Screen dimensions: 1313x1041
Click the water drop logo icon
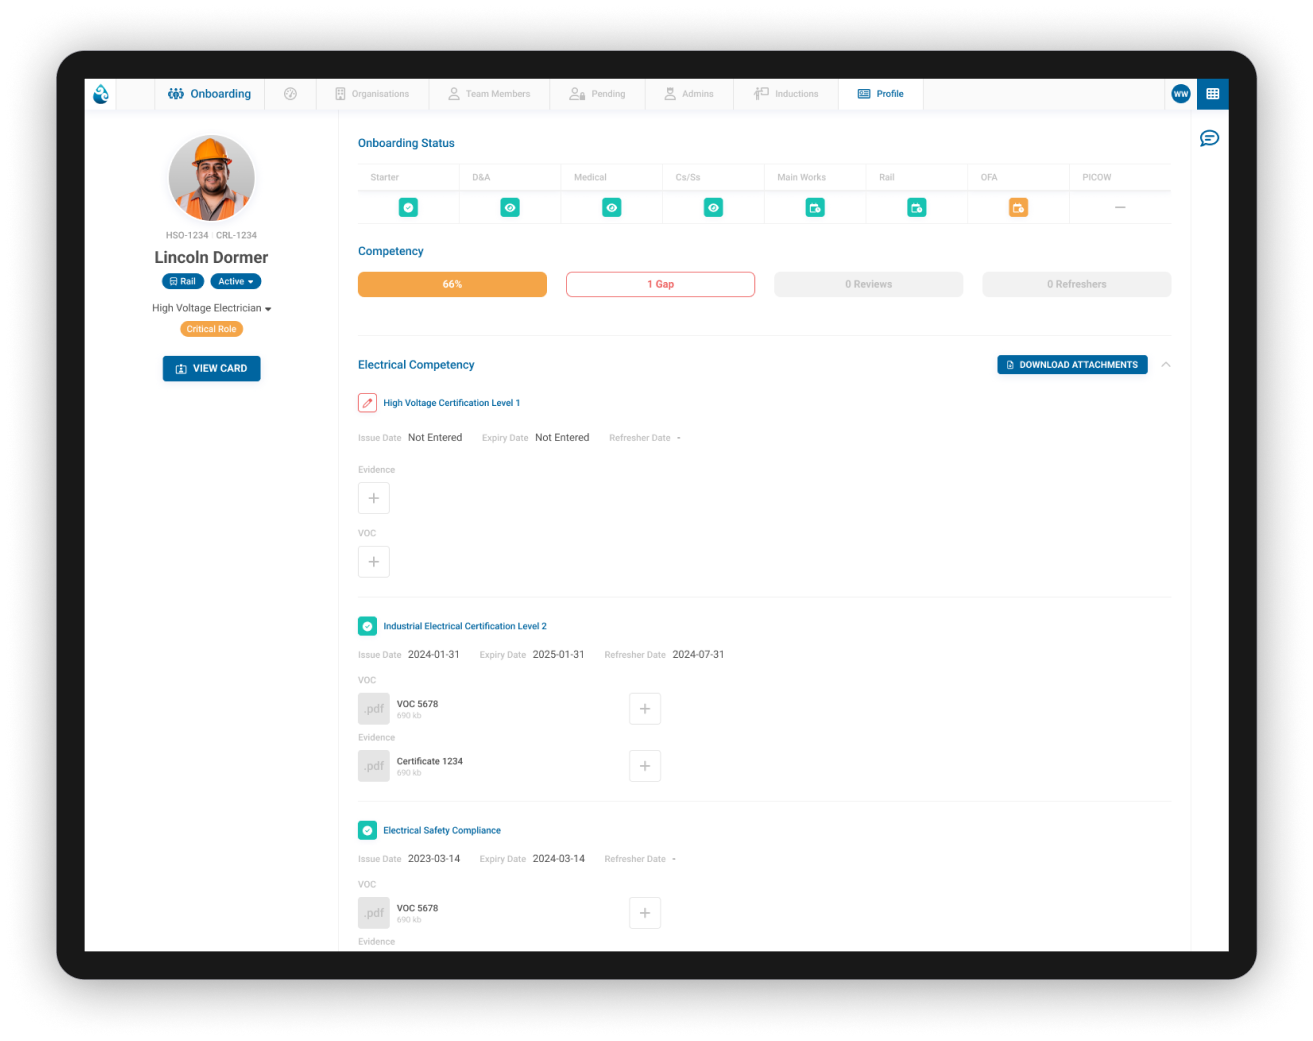click(x=101, y=94)
